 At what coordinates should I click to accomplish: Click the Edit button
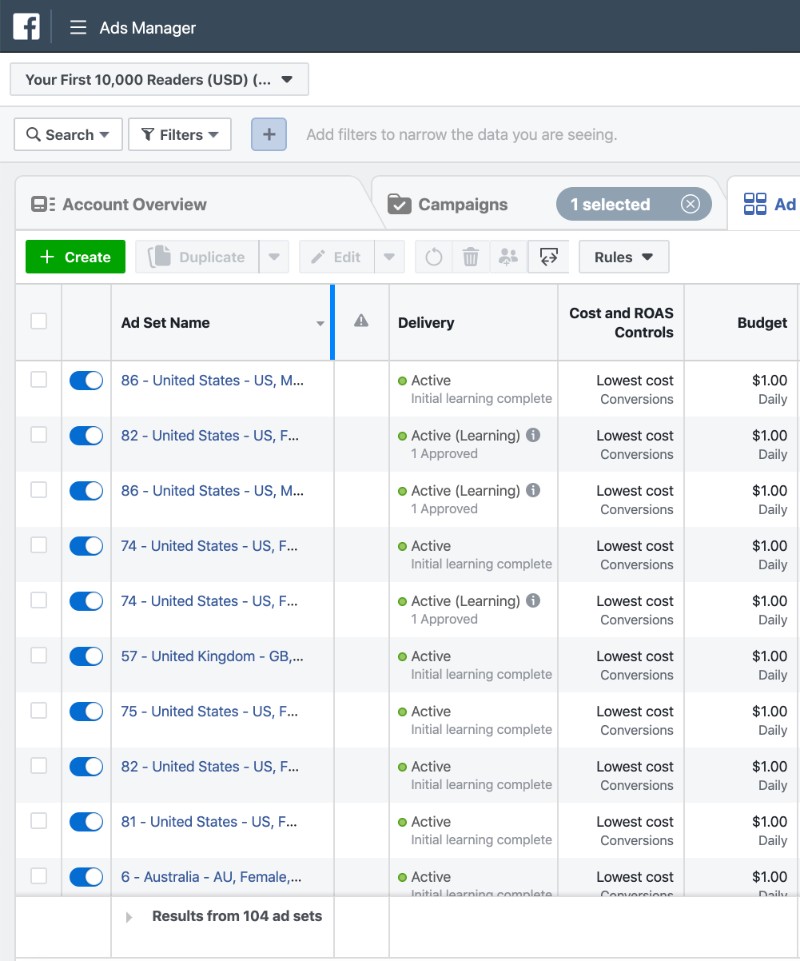click(337, 257)
